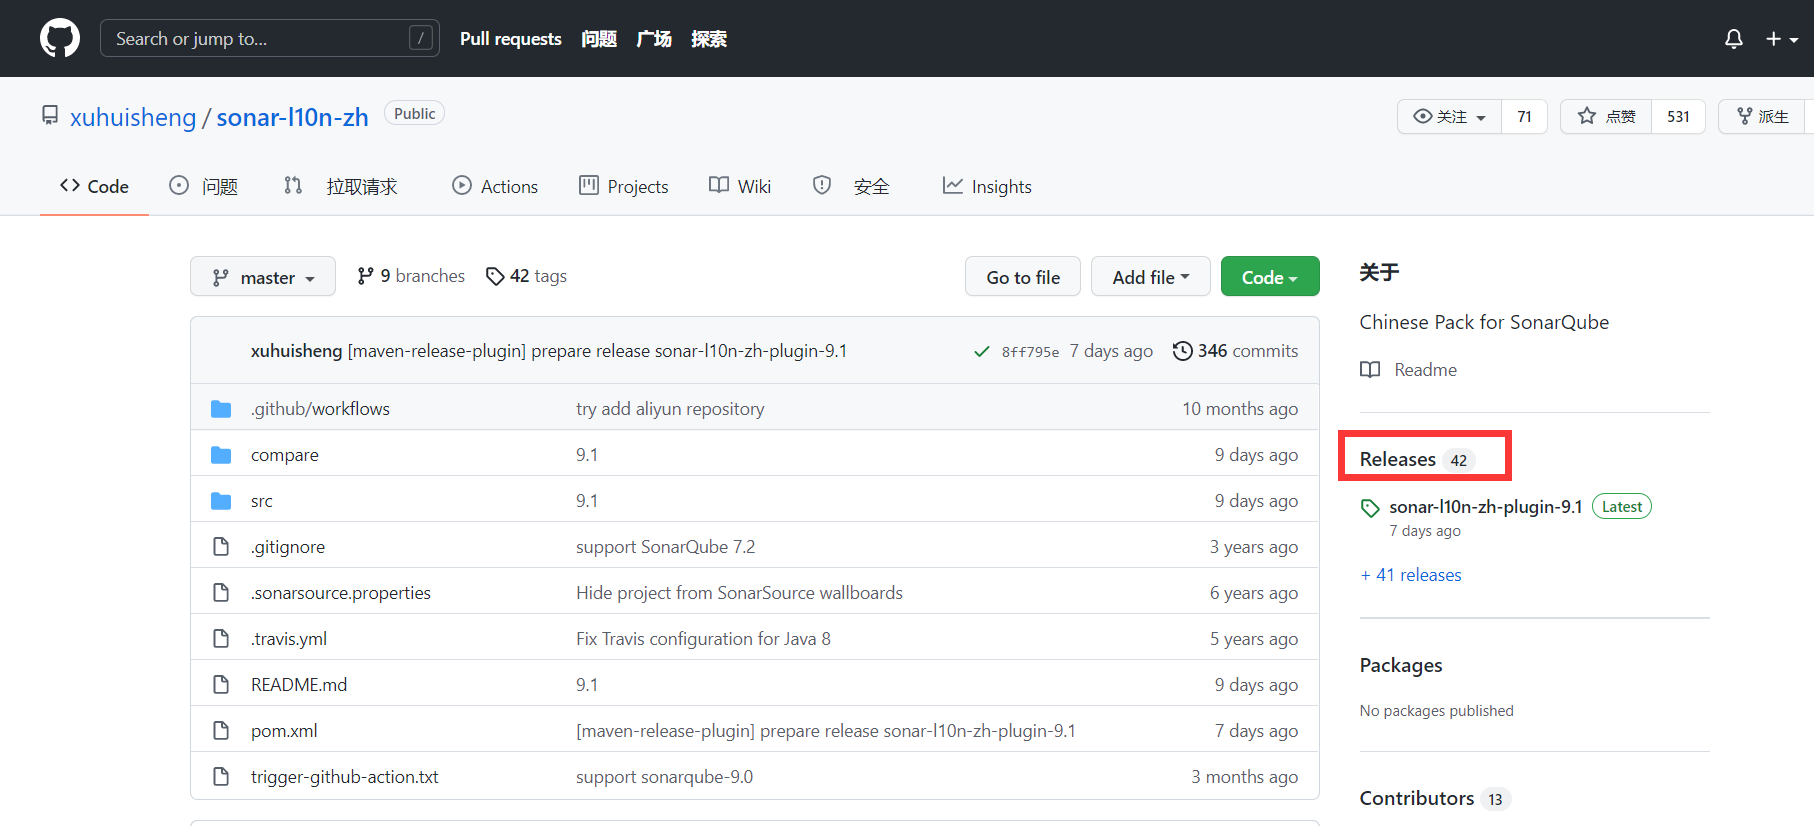Click the .sonarsource.properties file icon
The height and width of the screenshot is (826, 1814).
point(221,593)
